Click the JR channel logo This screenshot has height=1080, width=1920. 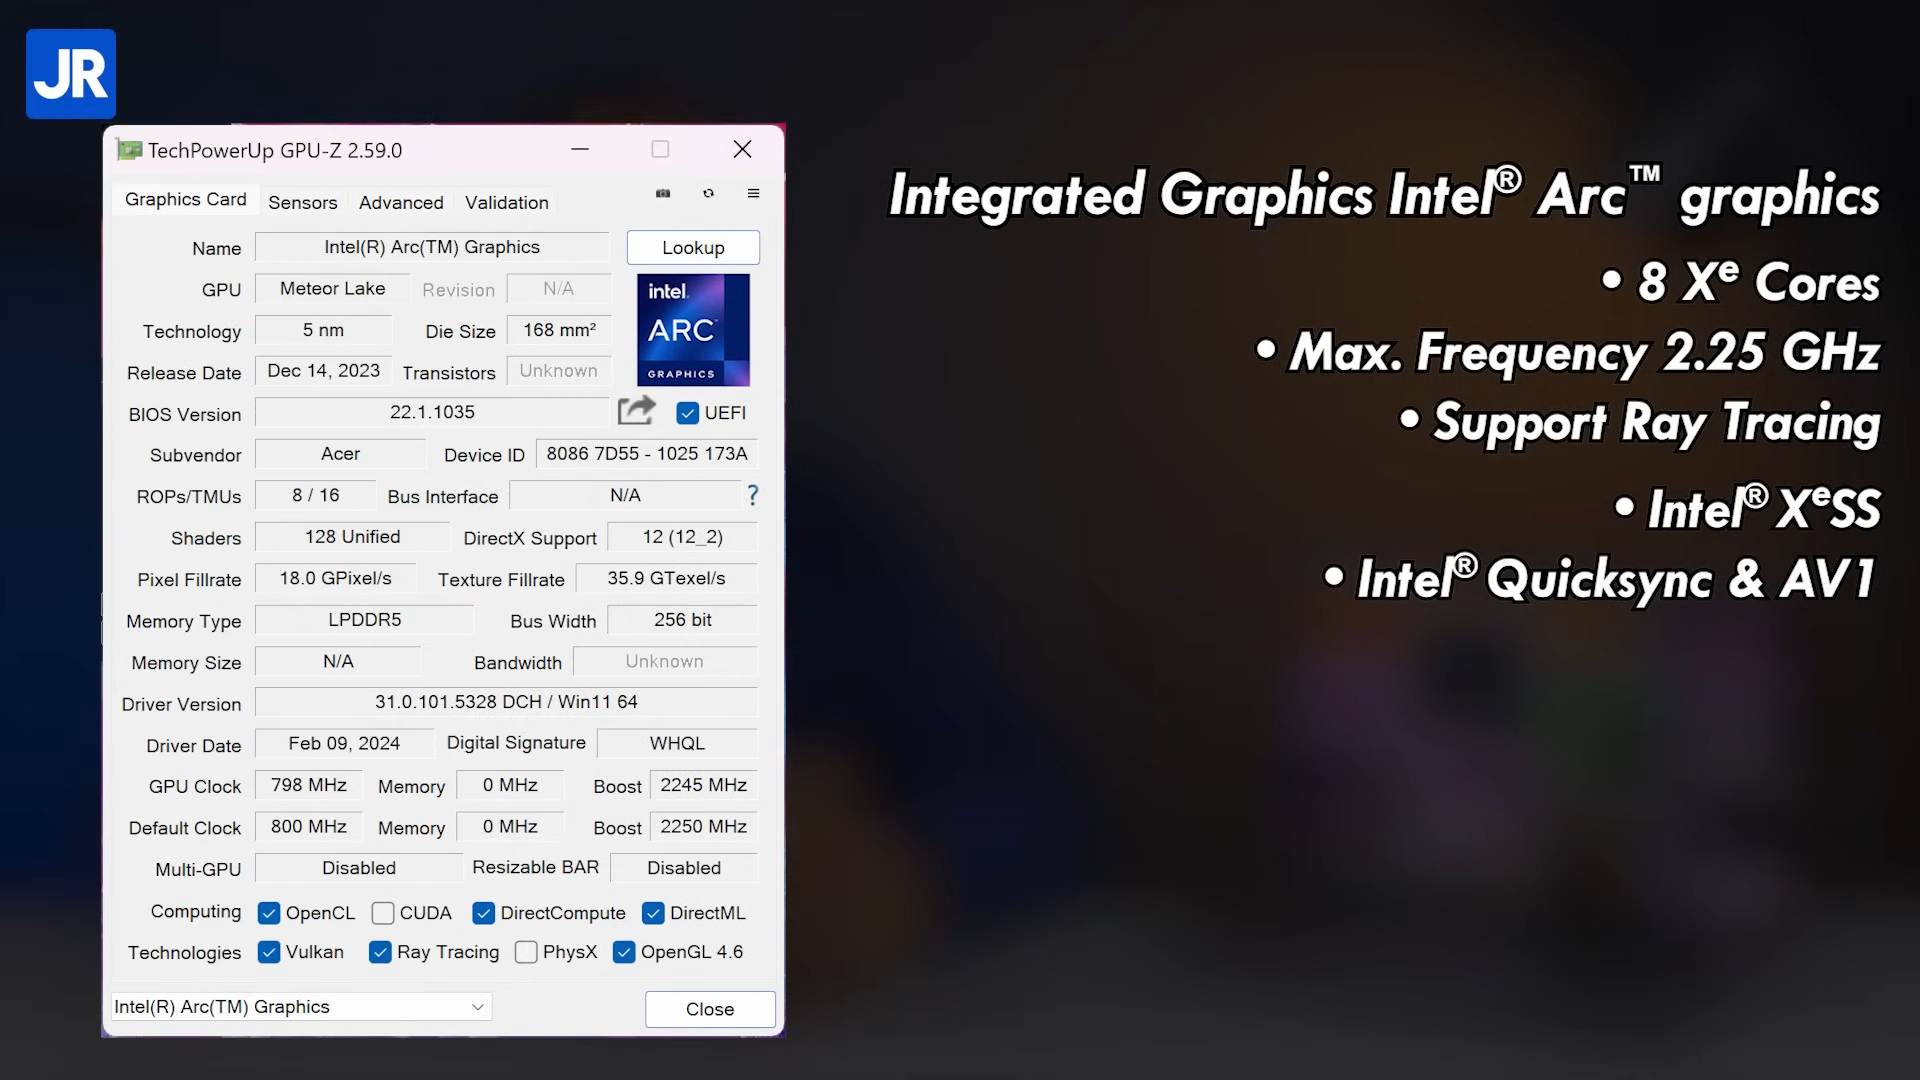pyautogui.click(x=71, y=74)
